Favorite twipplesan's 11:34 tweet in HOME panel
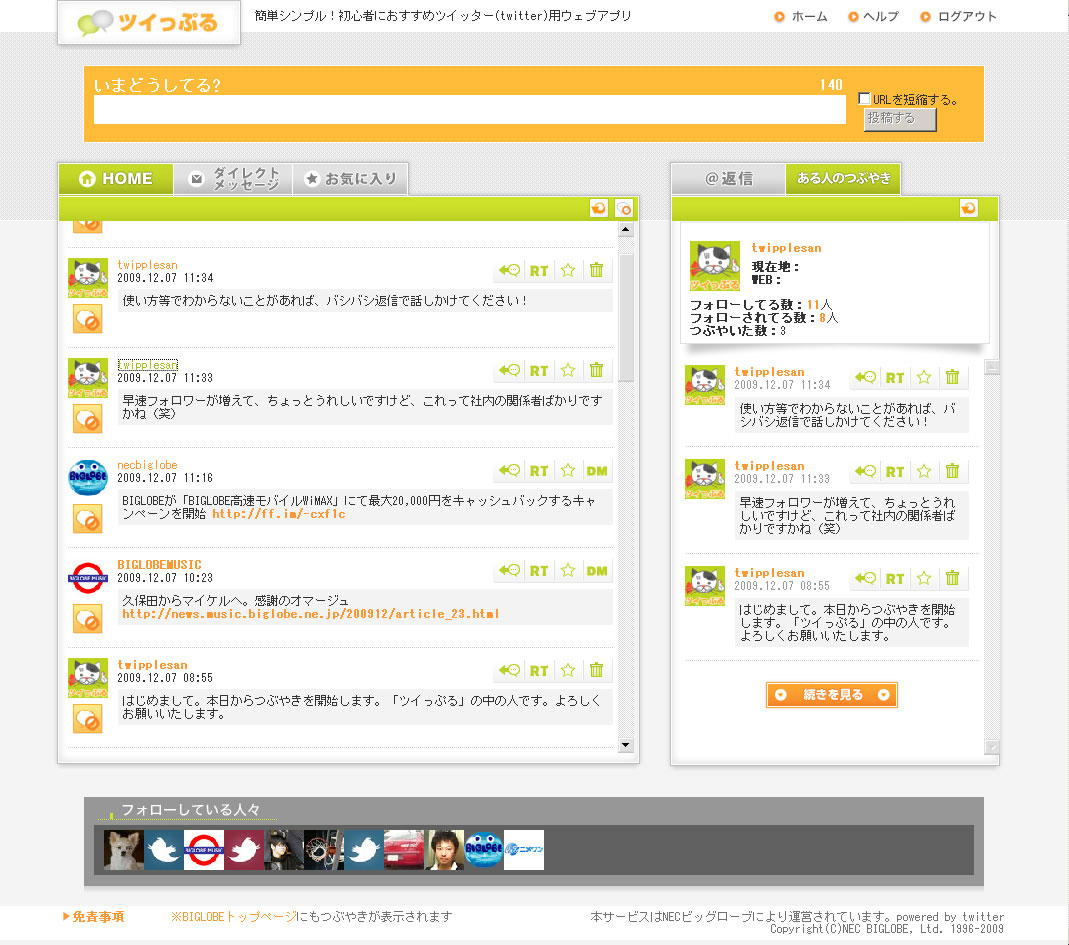This screenshot has width=1069, height=945. [568, 271]
